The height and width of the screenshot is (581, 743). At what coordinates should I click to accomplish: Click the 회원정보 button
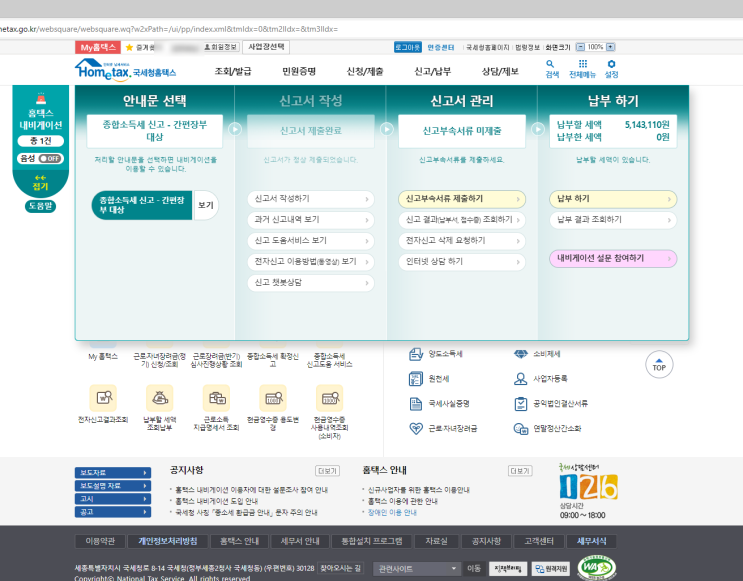221,47
